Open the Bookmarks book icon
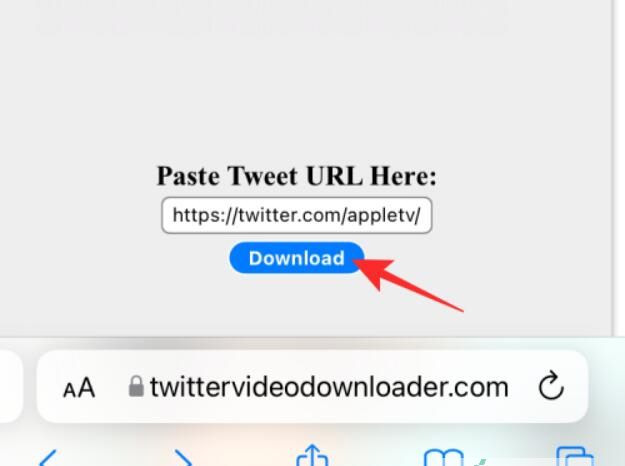This screenshot has width=625, height=466. coord(444,458)
